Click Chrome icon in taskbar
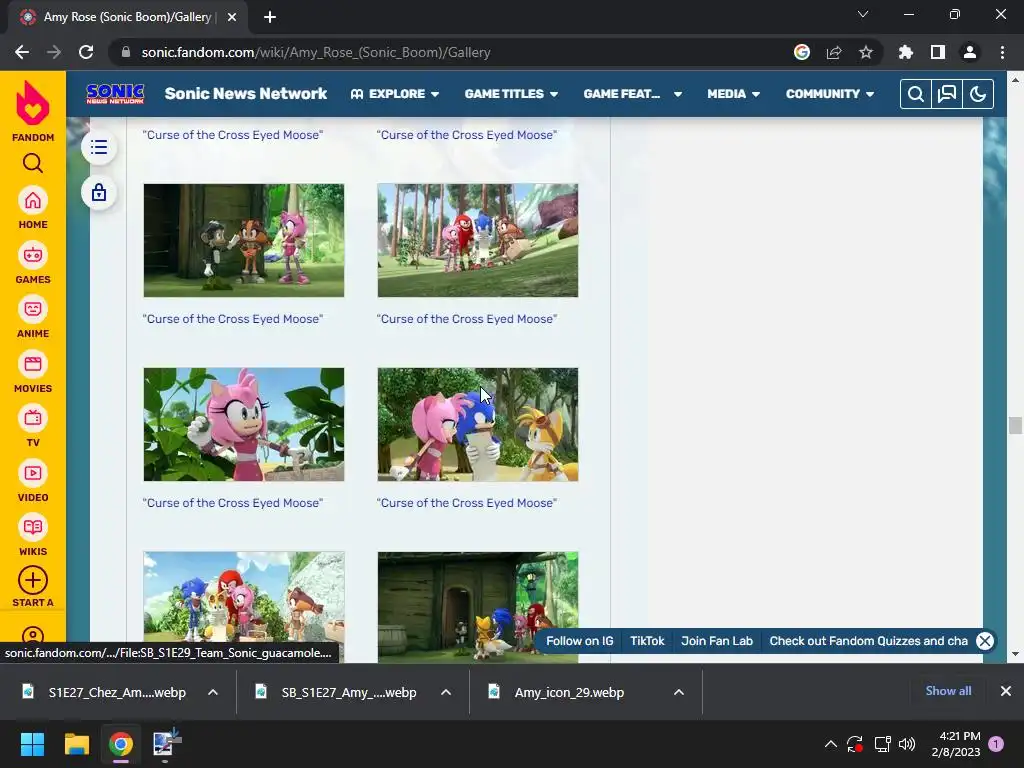 (121, 744)
